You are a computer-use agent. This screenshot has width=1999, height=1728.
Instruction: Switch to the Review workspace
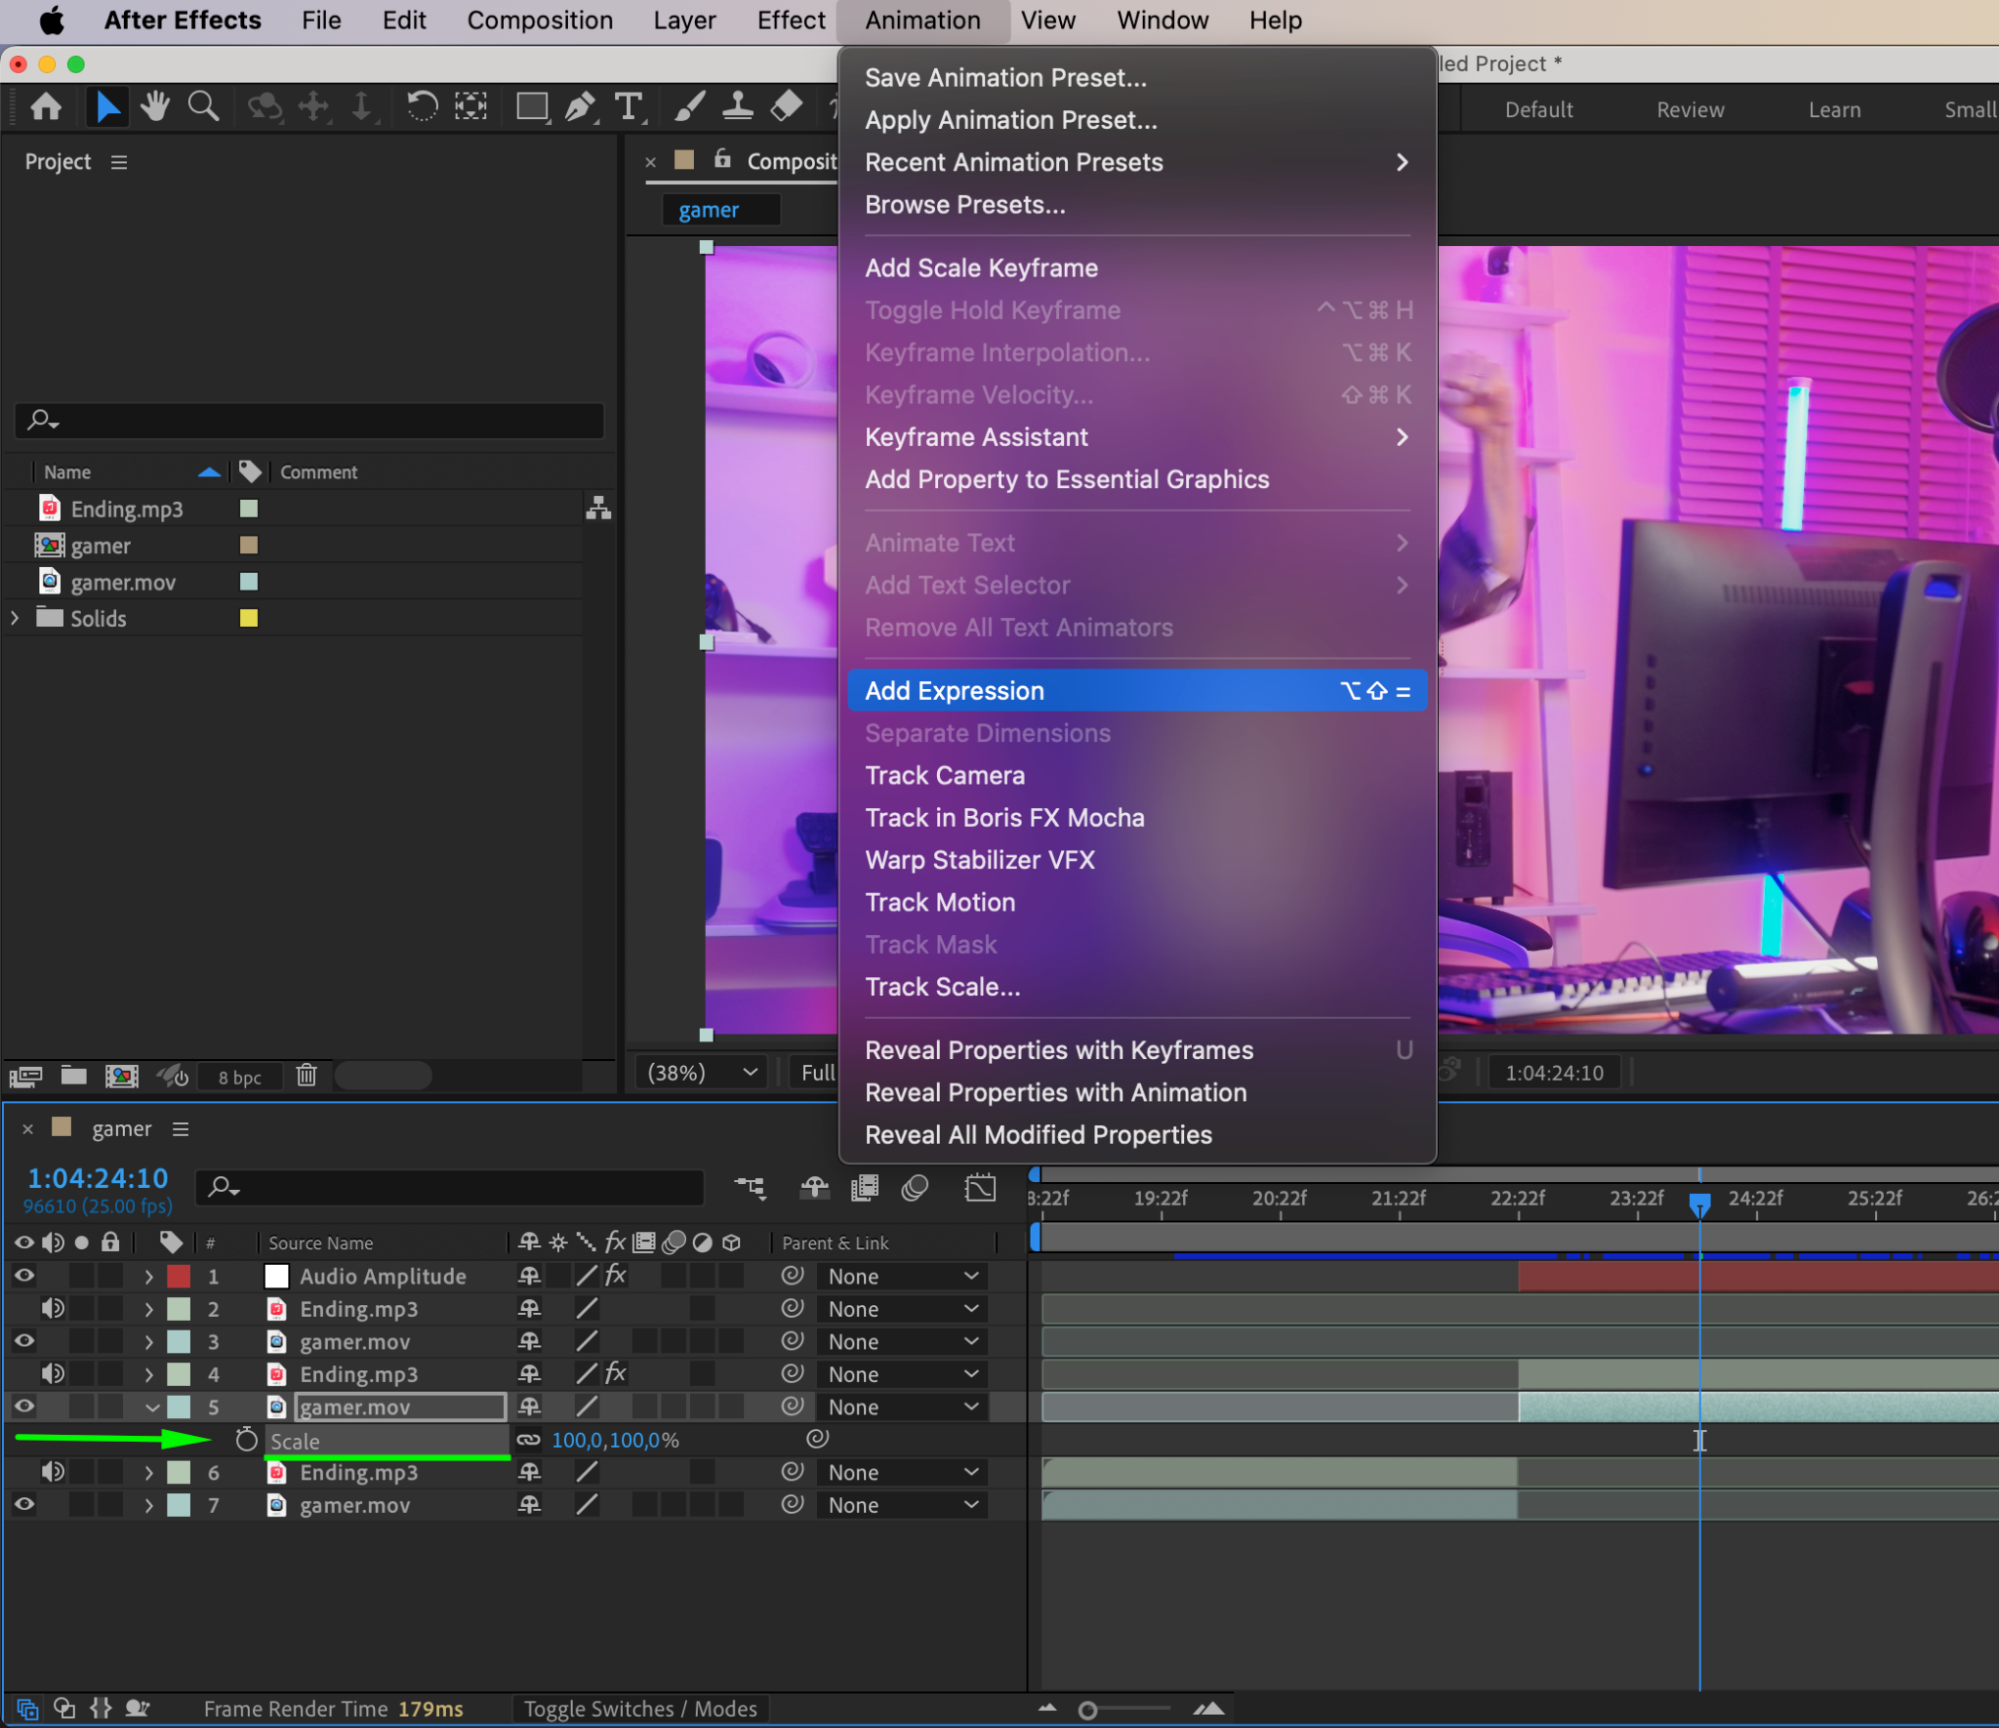pyautogui.click(x=1690, y=110)
